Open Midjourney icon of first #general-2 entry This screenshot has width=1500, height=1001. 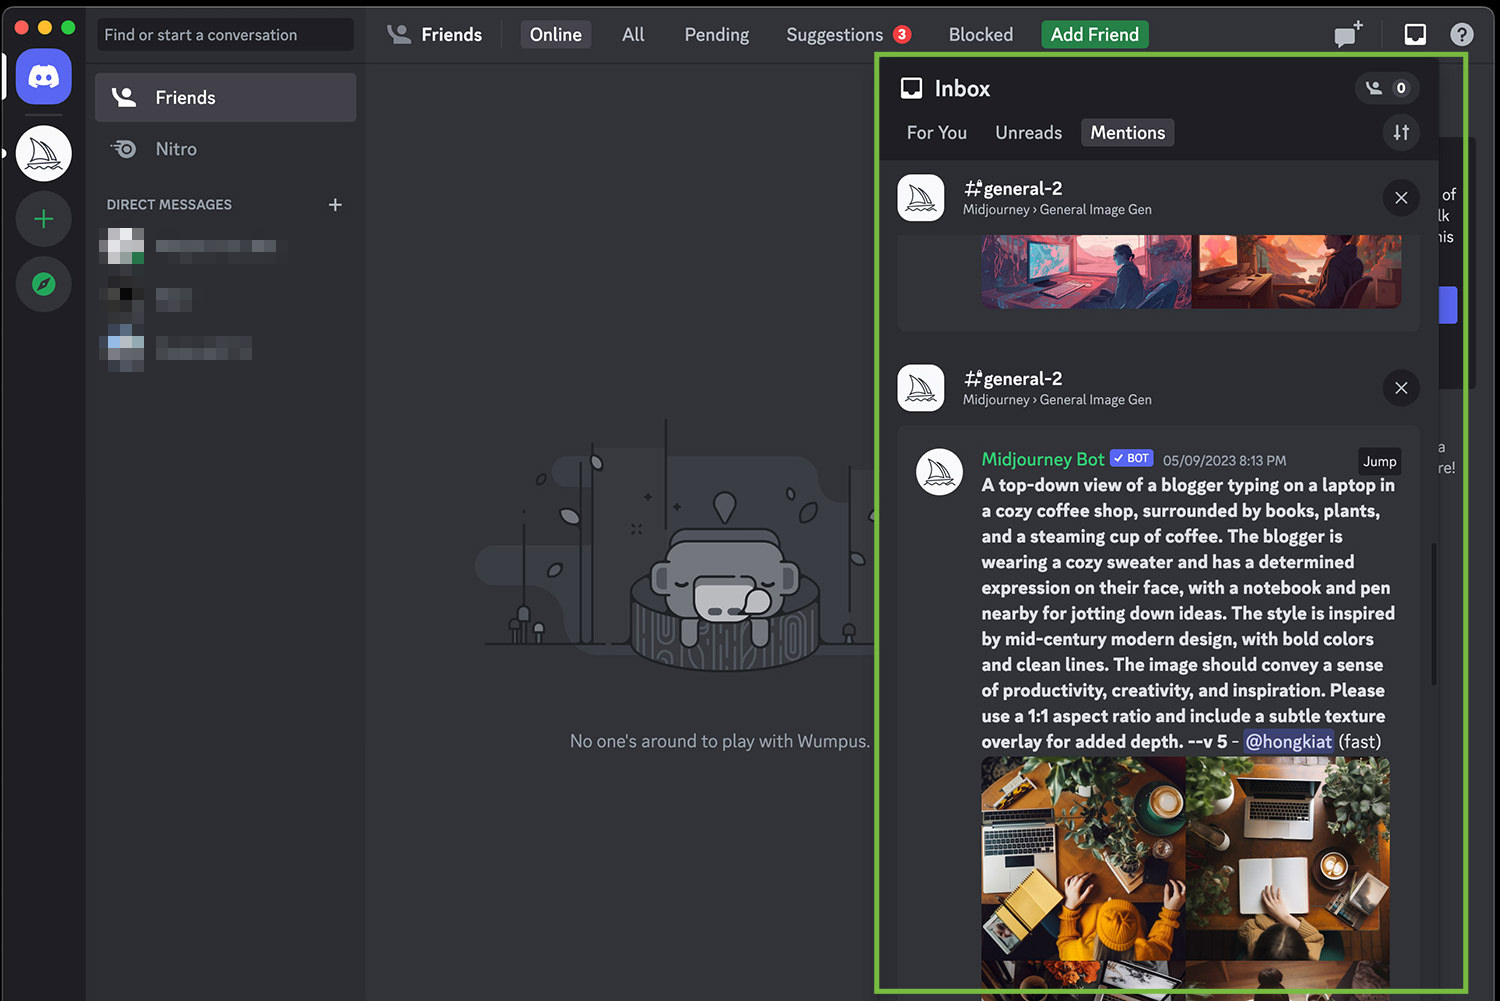[x=921, y=198]
